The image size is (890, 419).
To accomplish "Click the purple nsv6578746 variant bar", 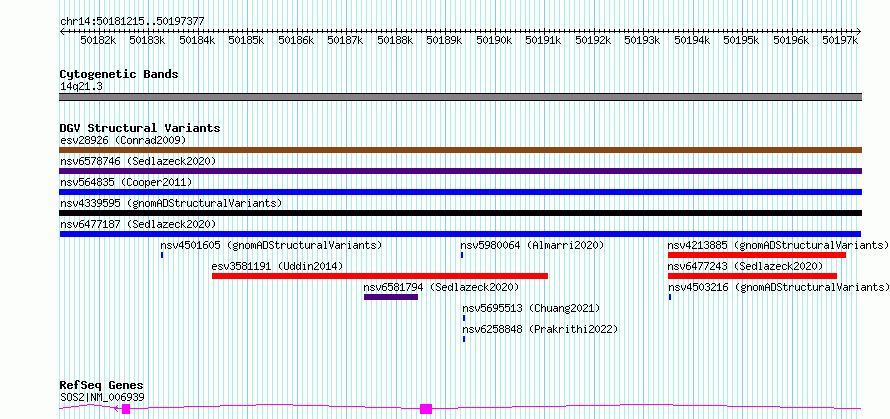I will point(460,171).
